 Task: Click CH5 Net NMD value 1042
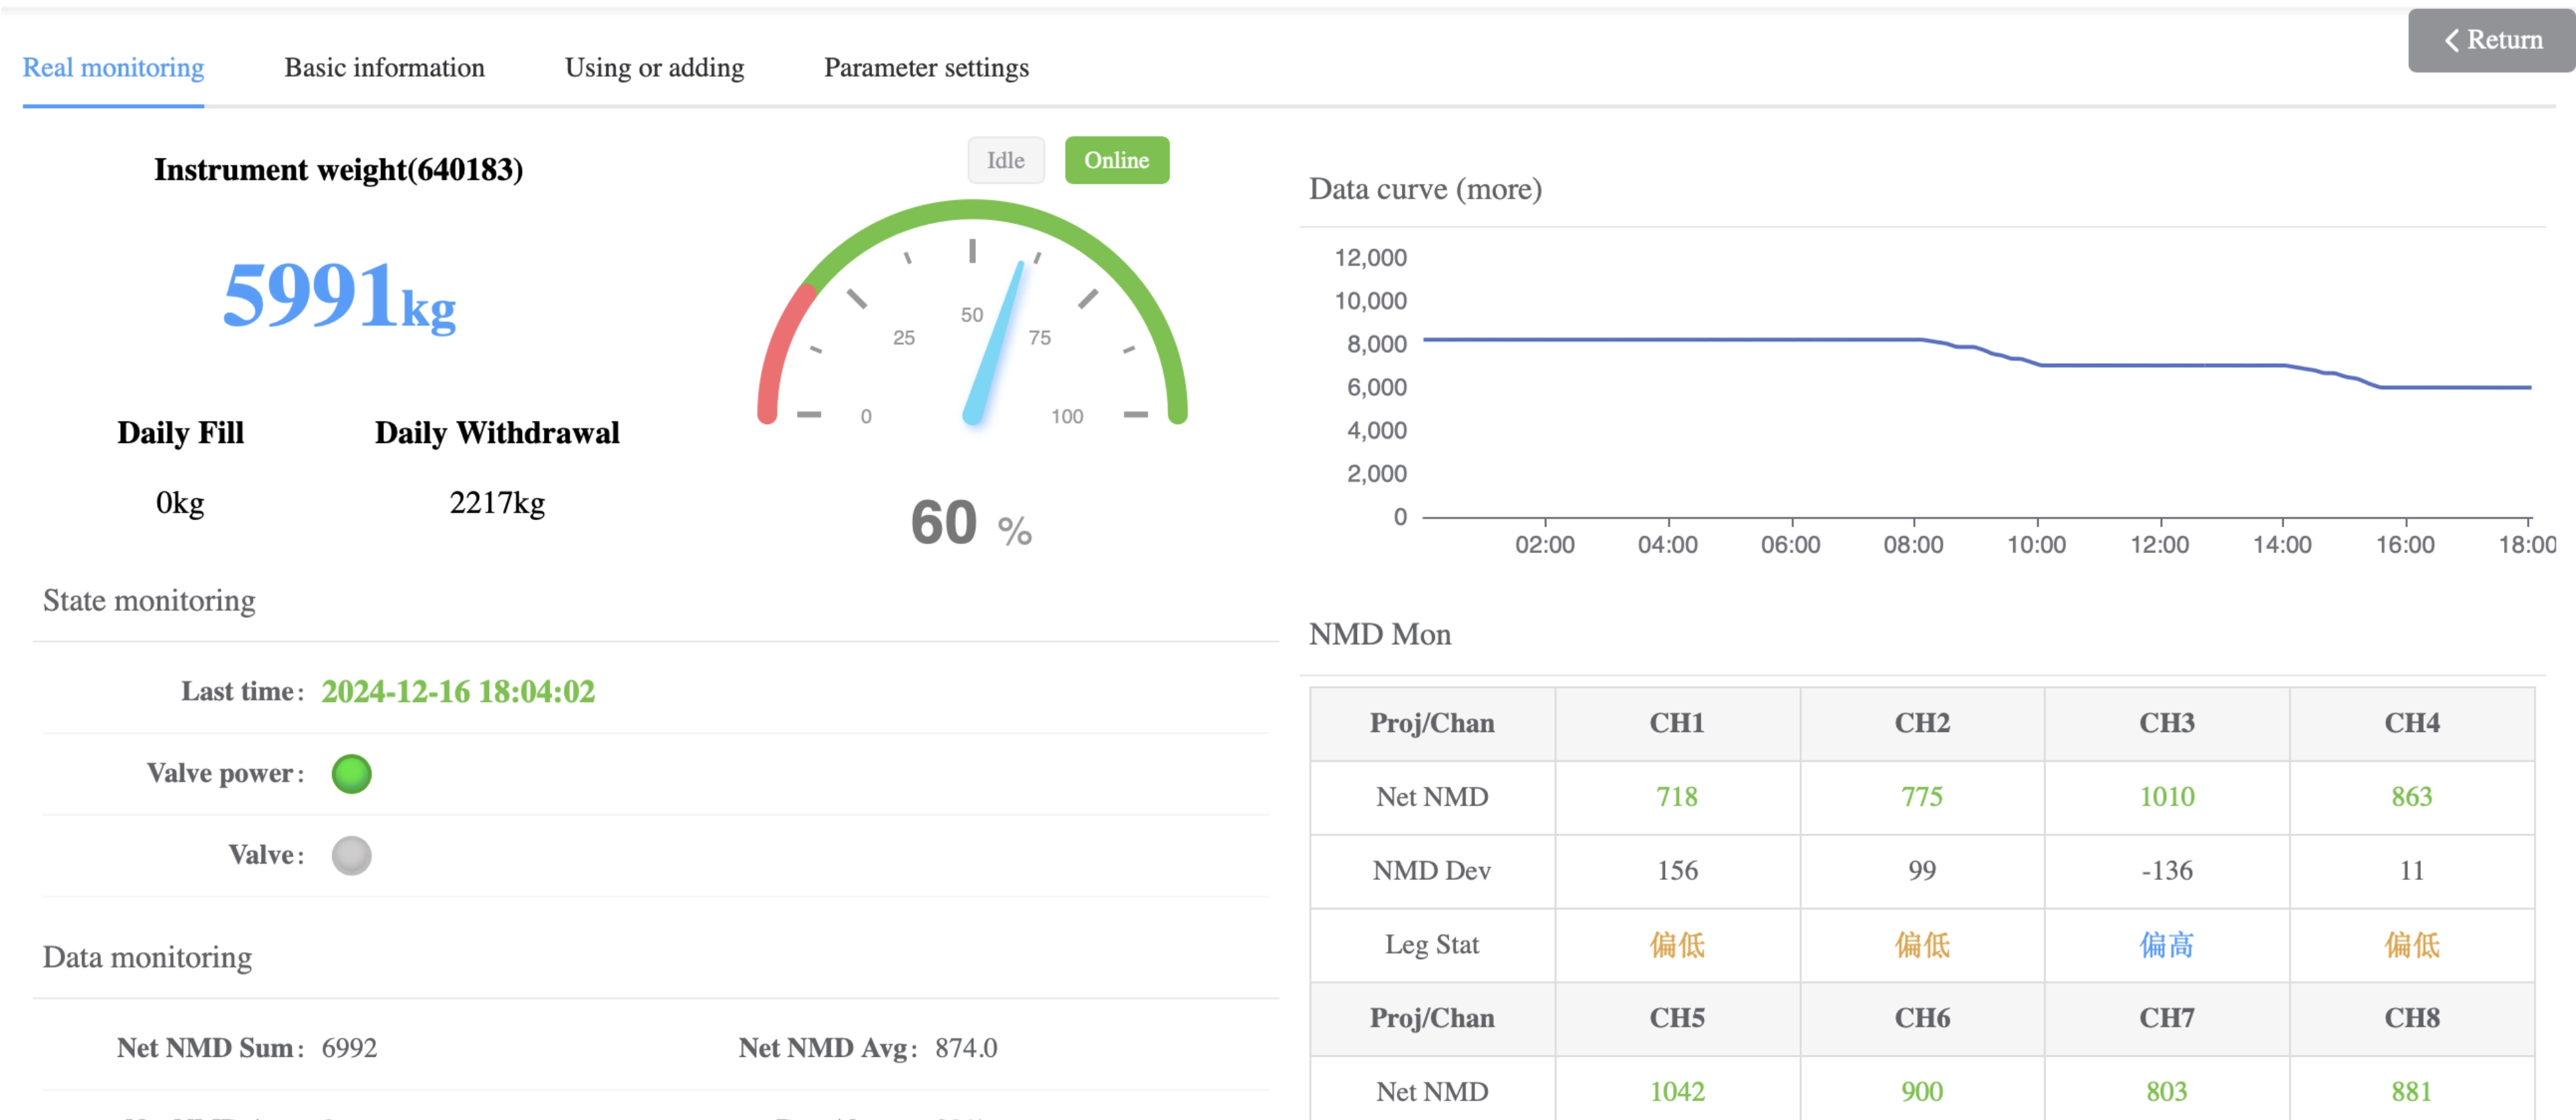[x=1677, y=1091]
